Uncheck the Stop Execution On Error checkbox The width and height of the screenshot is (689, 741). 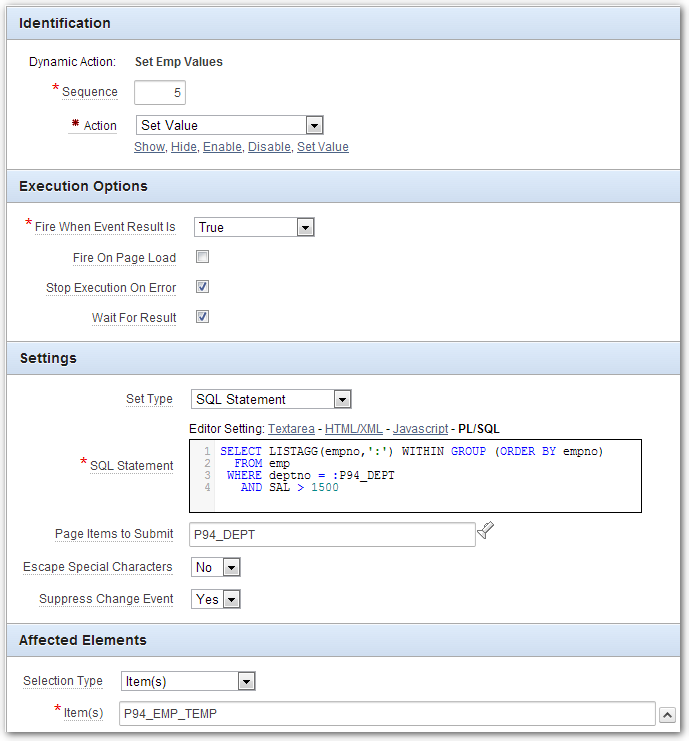coord(202,287)
